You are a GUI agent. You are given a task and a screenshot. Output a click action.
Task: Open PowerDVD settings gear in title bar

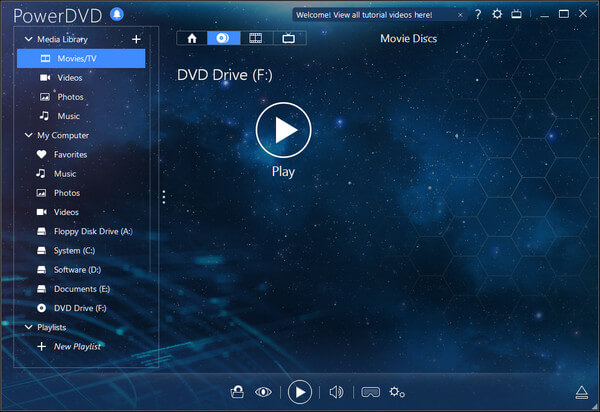[497, 15]
